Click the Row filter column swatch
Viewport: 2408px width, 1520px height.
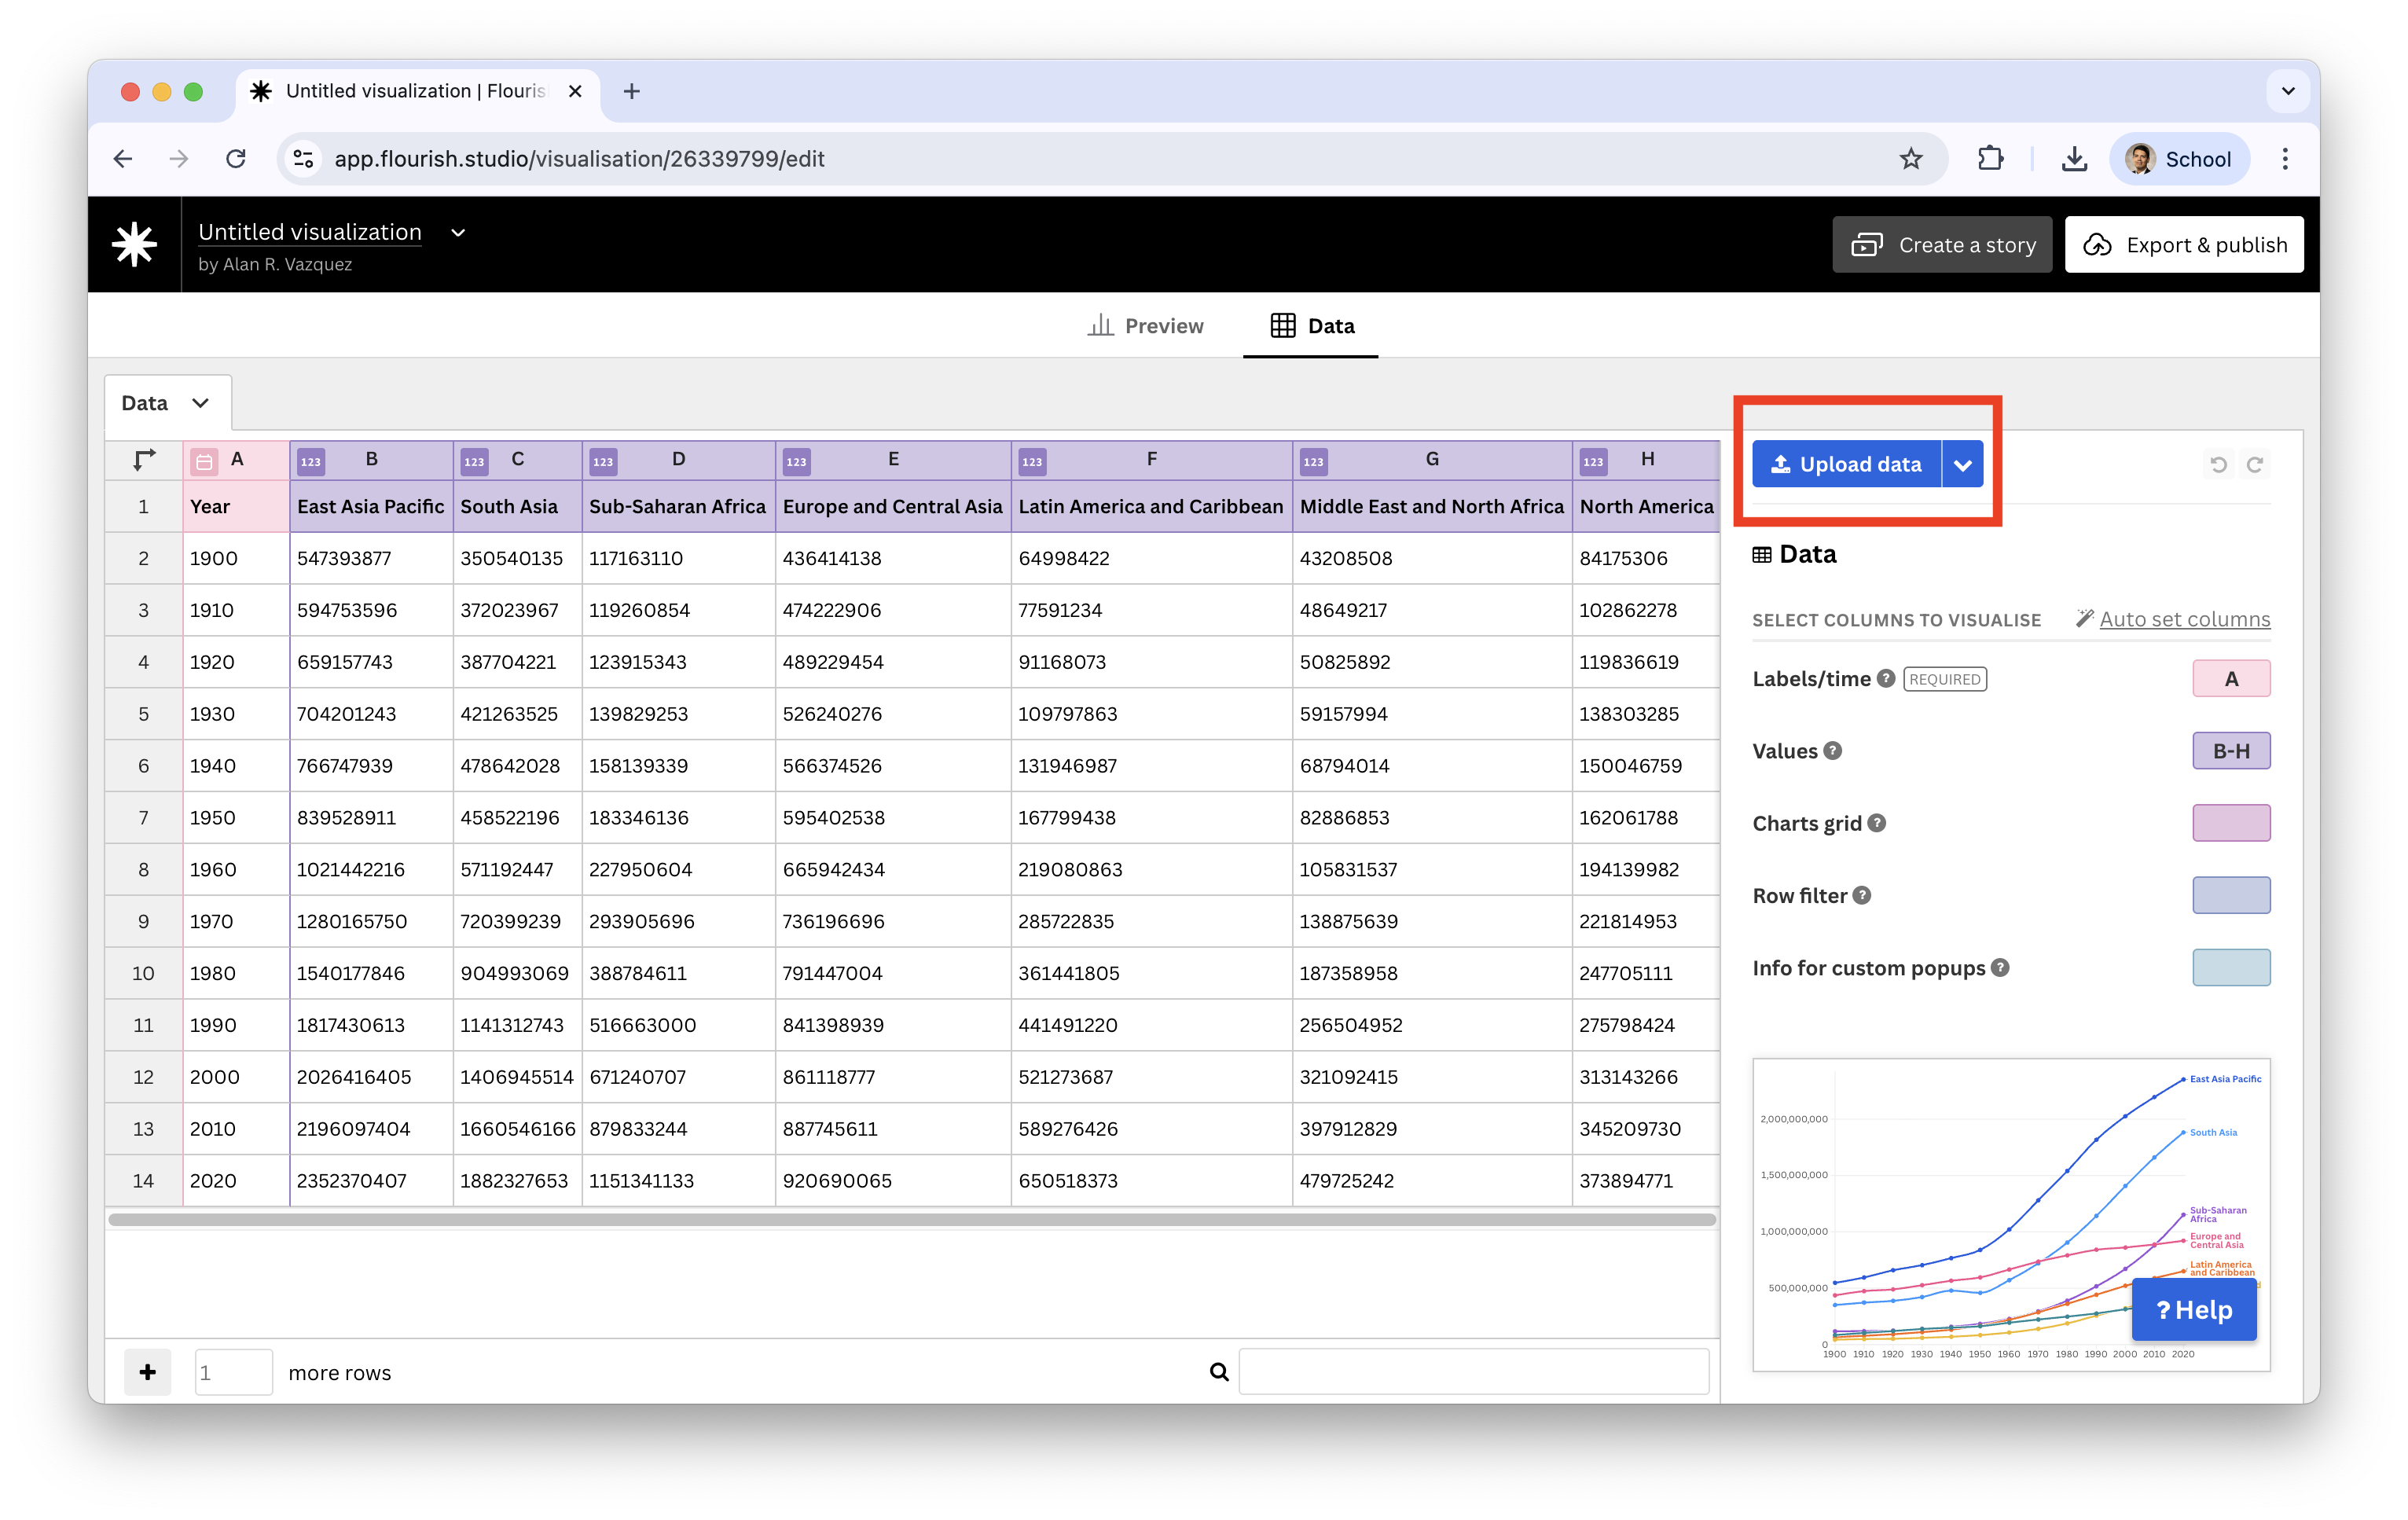tap(2231, 895)
